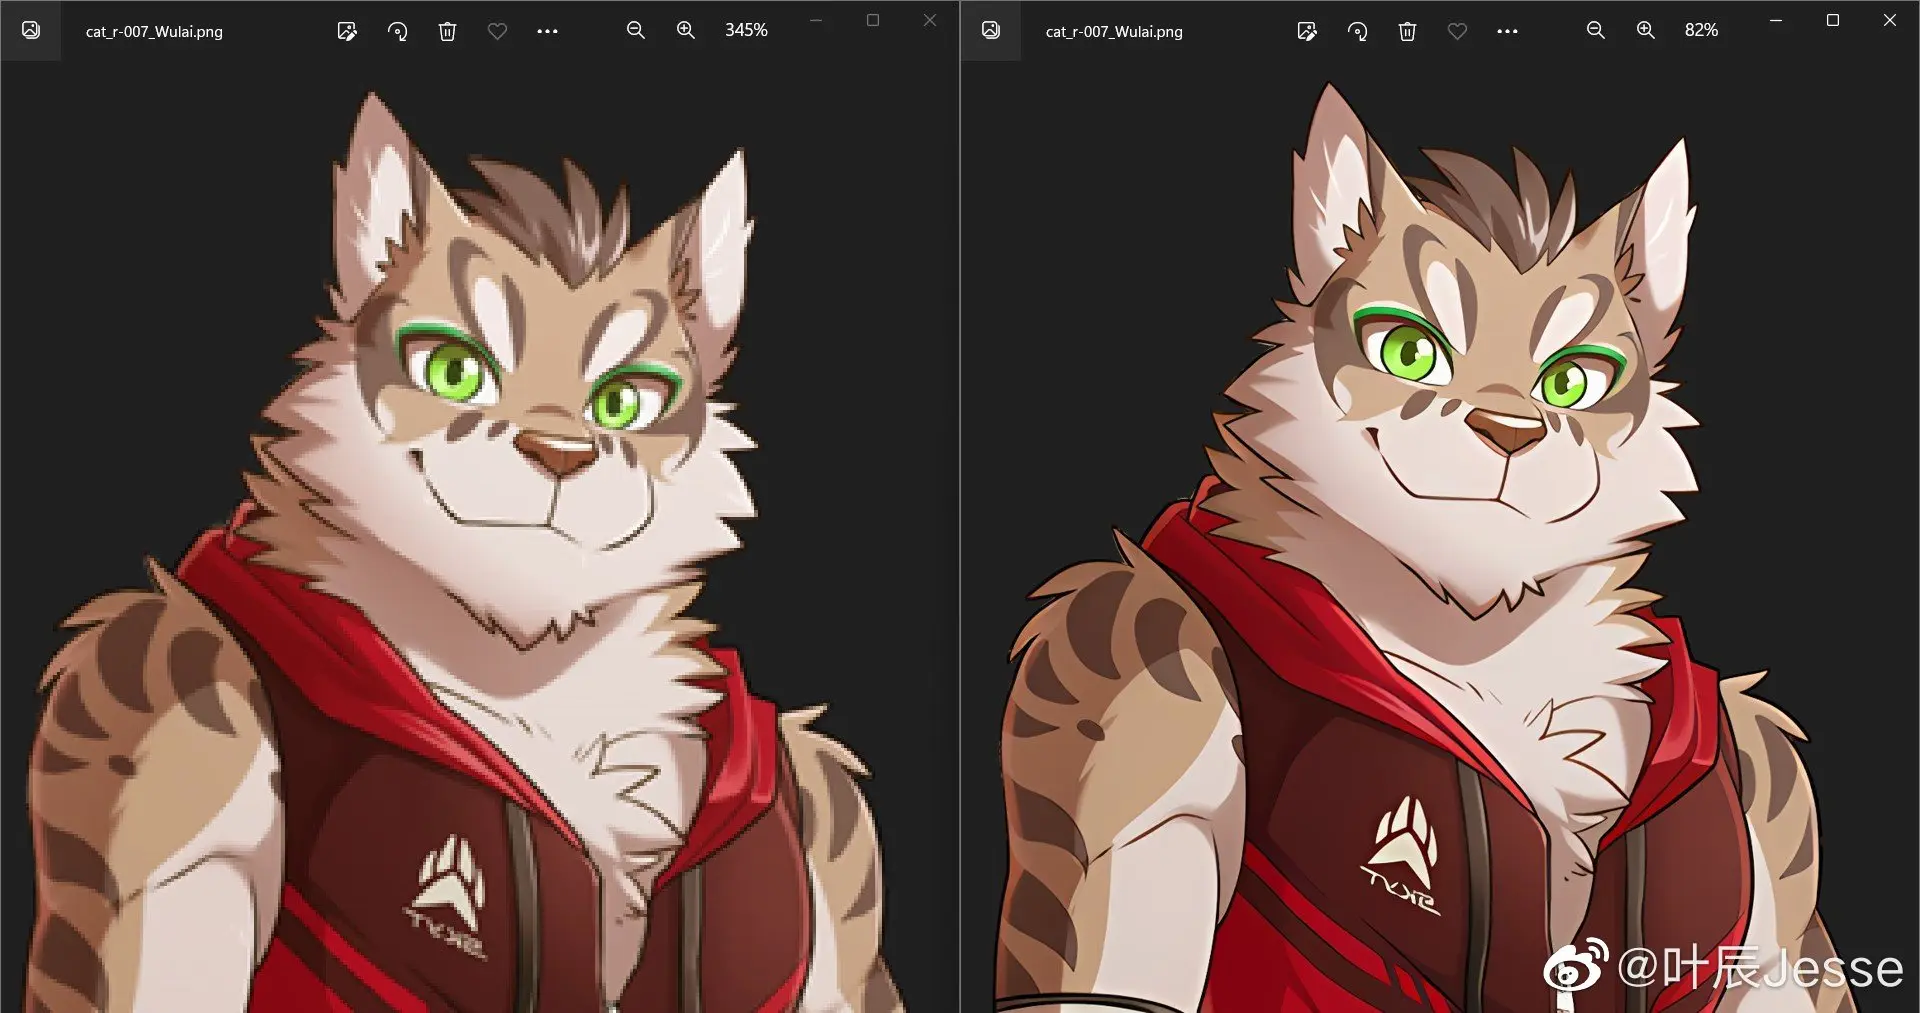Open Edit image tool in left window
This screenshot has height=1013, width=1920.
click(x=347, y=31)
